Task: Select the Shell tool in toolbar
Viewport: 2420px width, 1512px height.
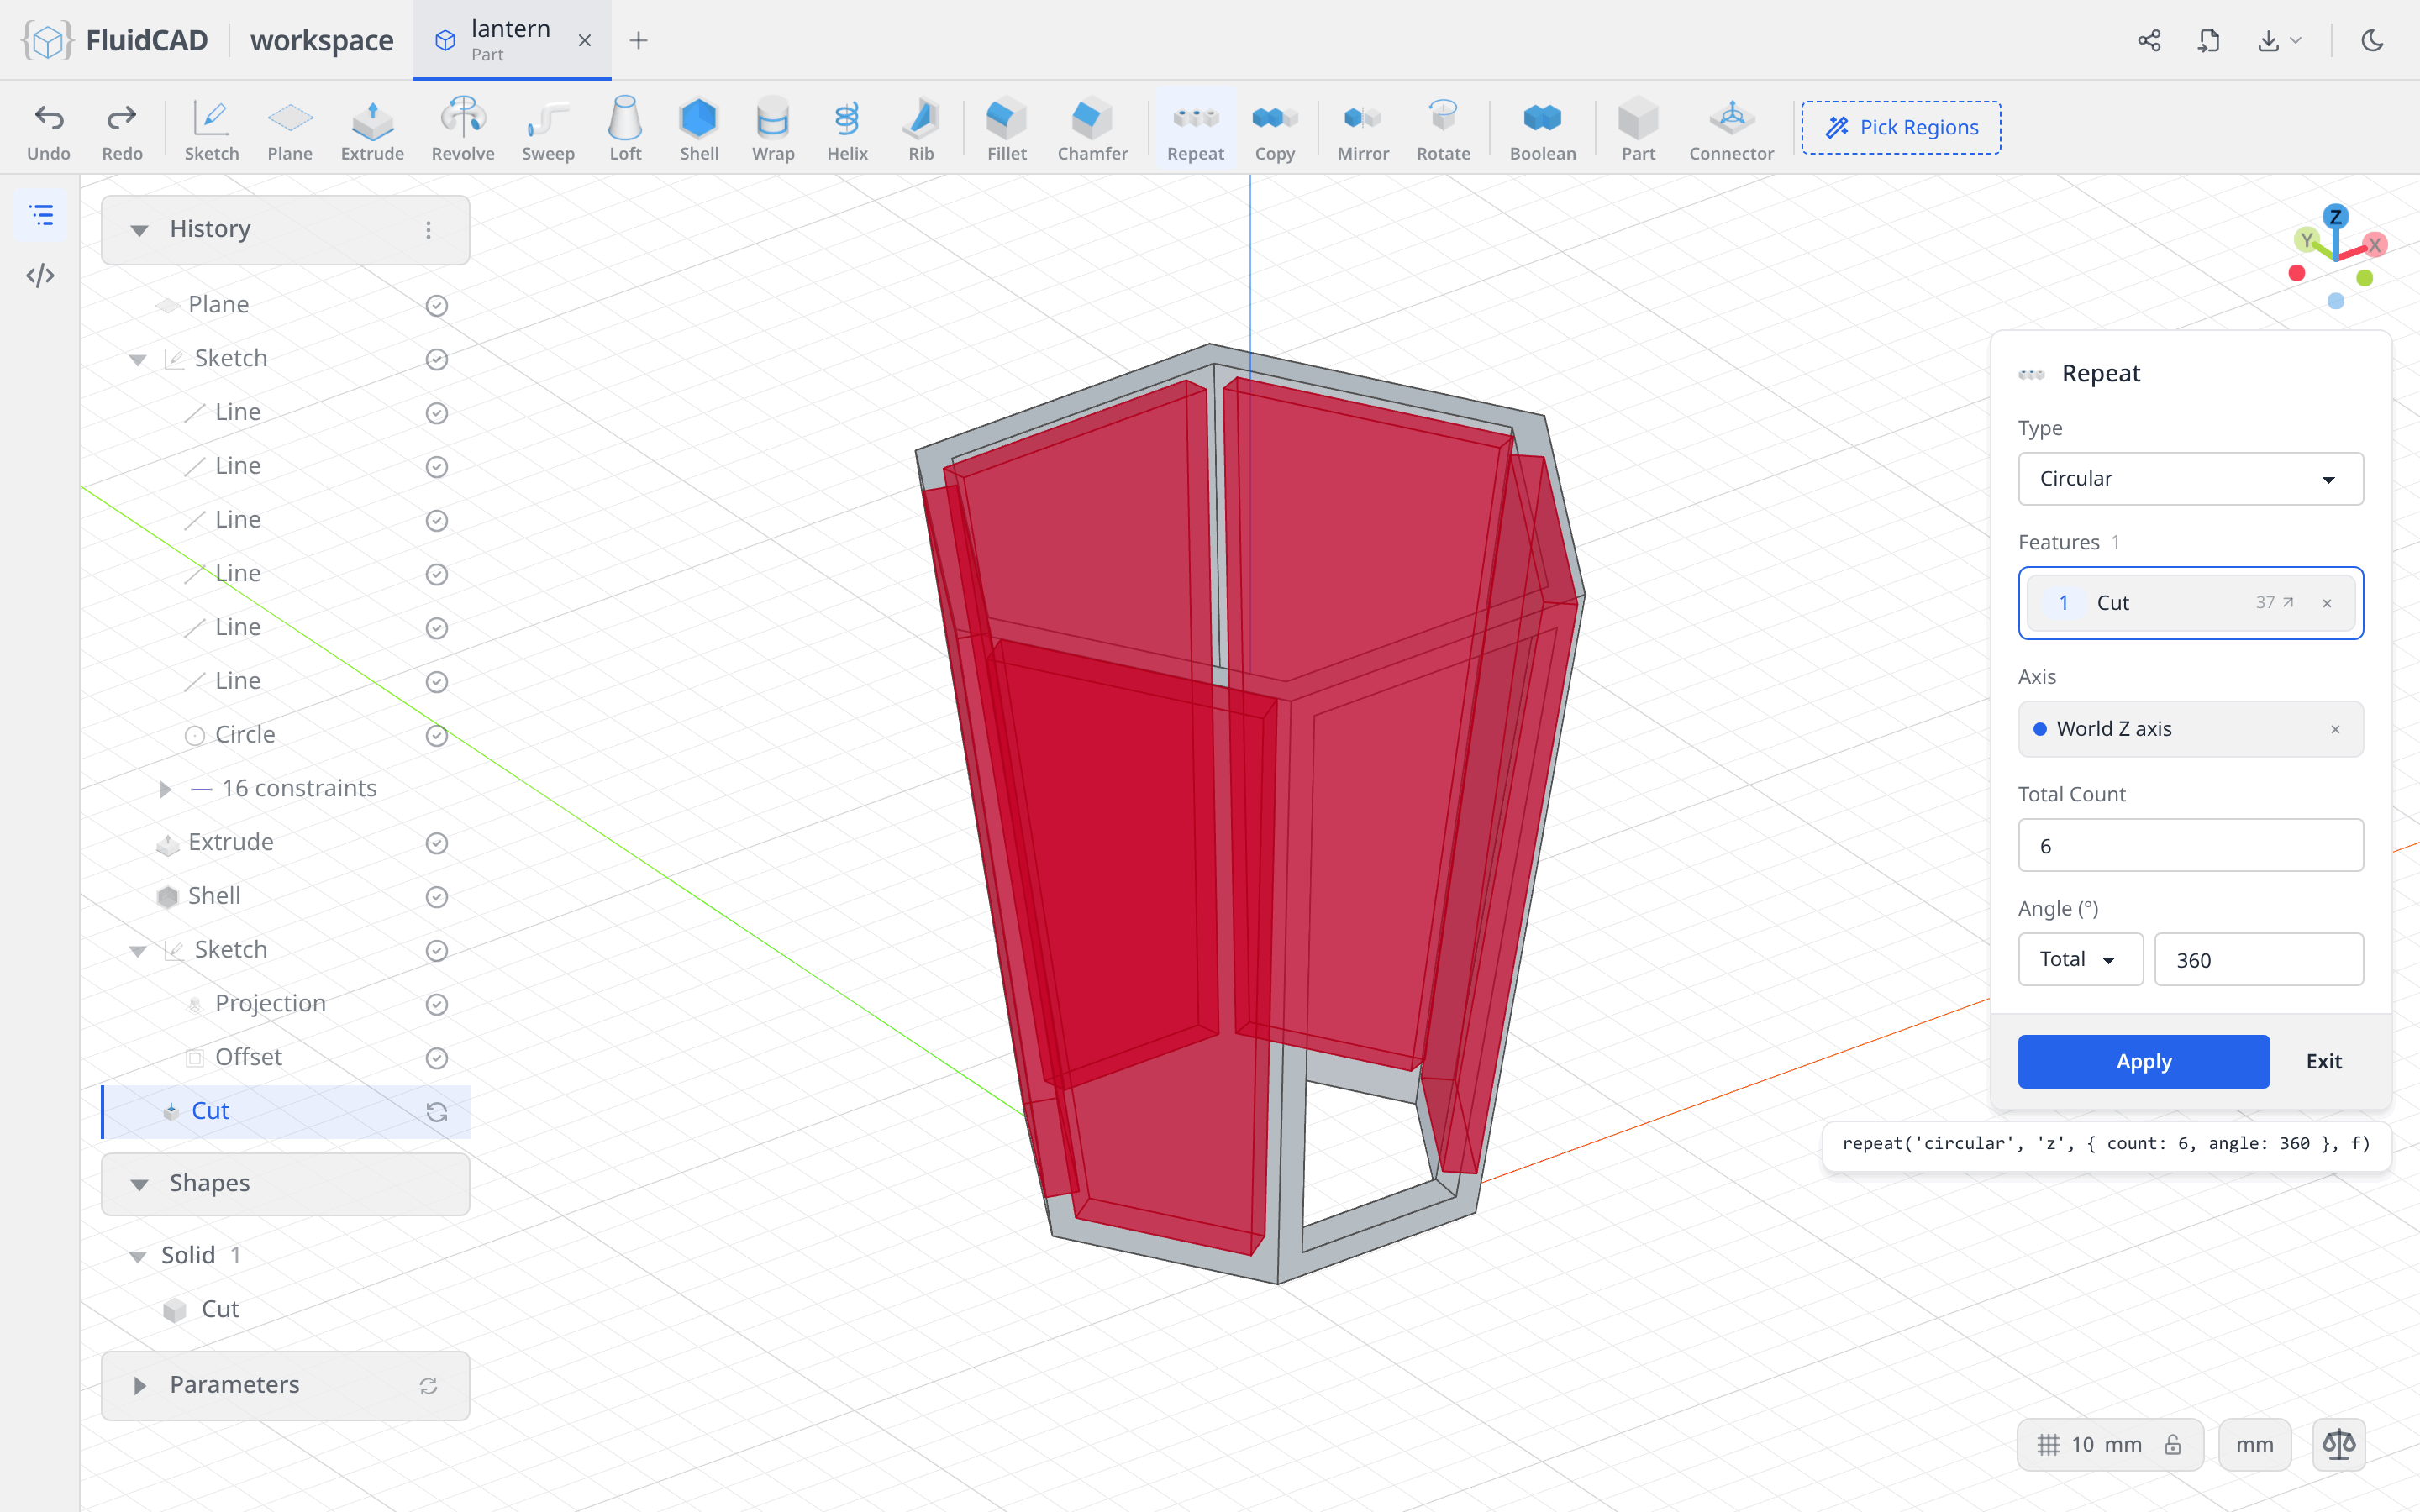Action: (699, 129)
